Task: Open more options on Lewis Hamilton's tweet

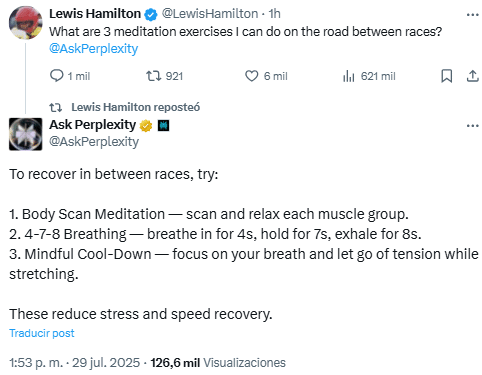Action: tap(473, 15)
